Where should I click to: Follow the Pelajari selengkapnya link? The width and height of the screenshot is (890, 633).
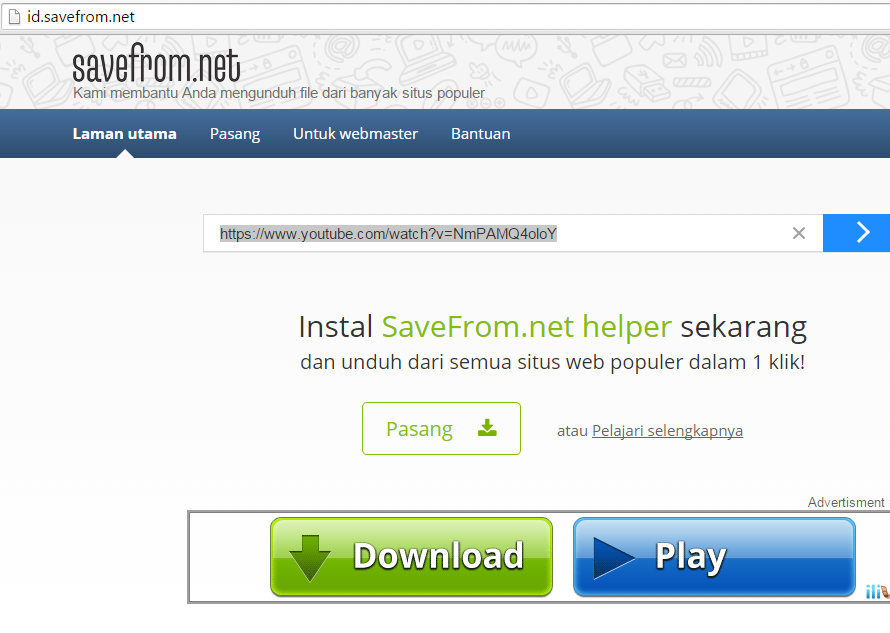click(x=668, y=431)
